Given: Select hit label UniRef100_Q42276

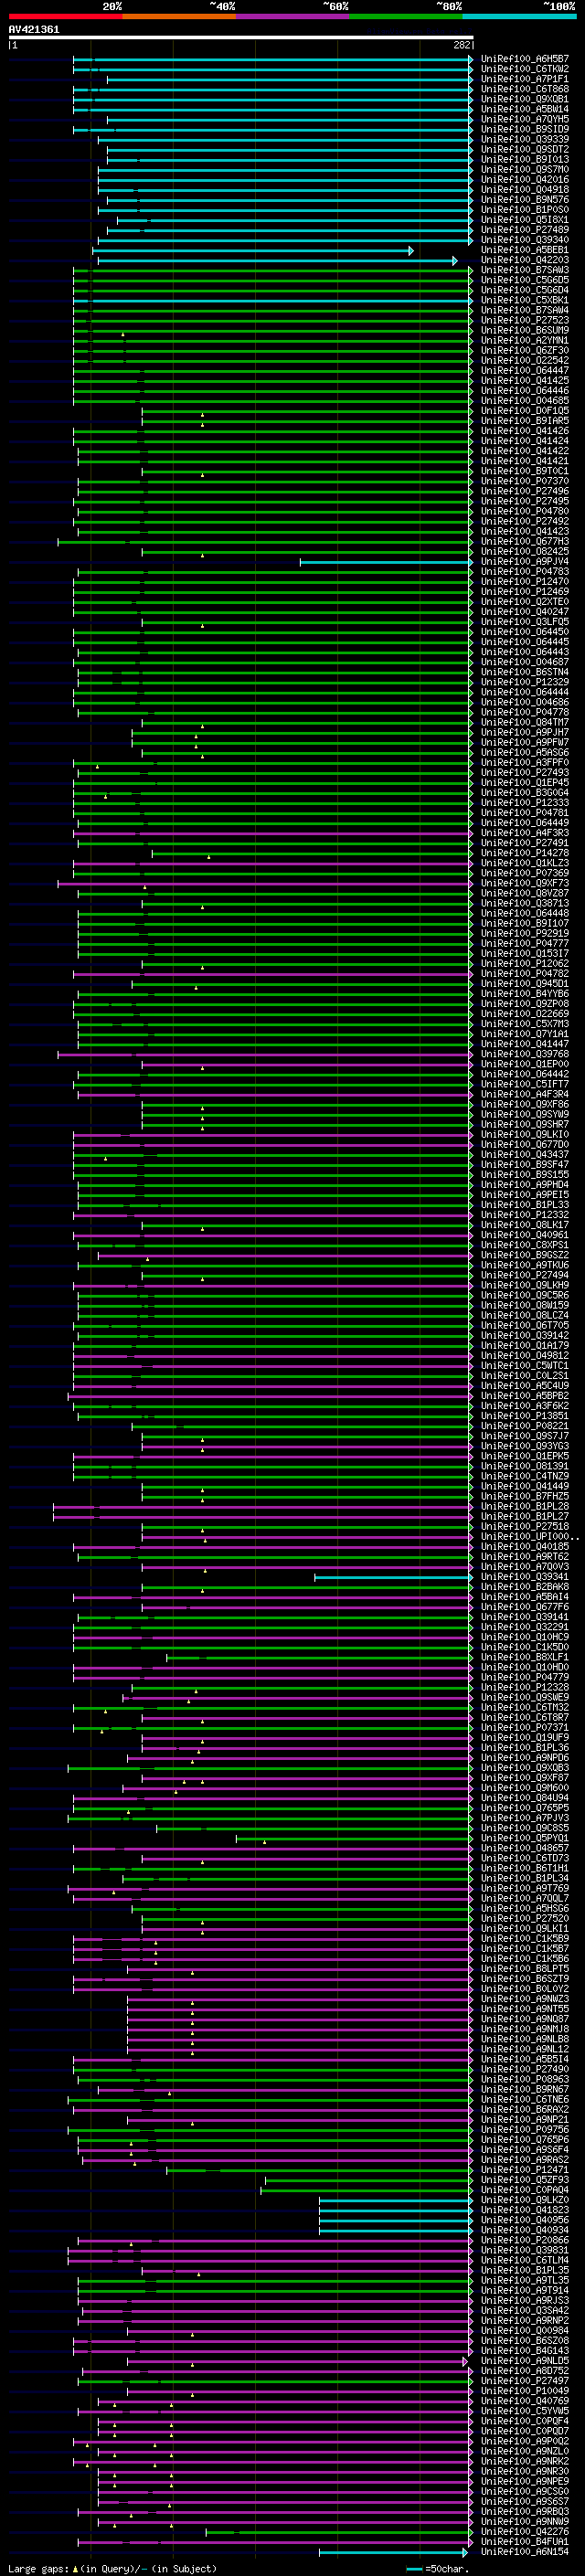Looking at the screenshot, I should point(525,2531).
